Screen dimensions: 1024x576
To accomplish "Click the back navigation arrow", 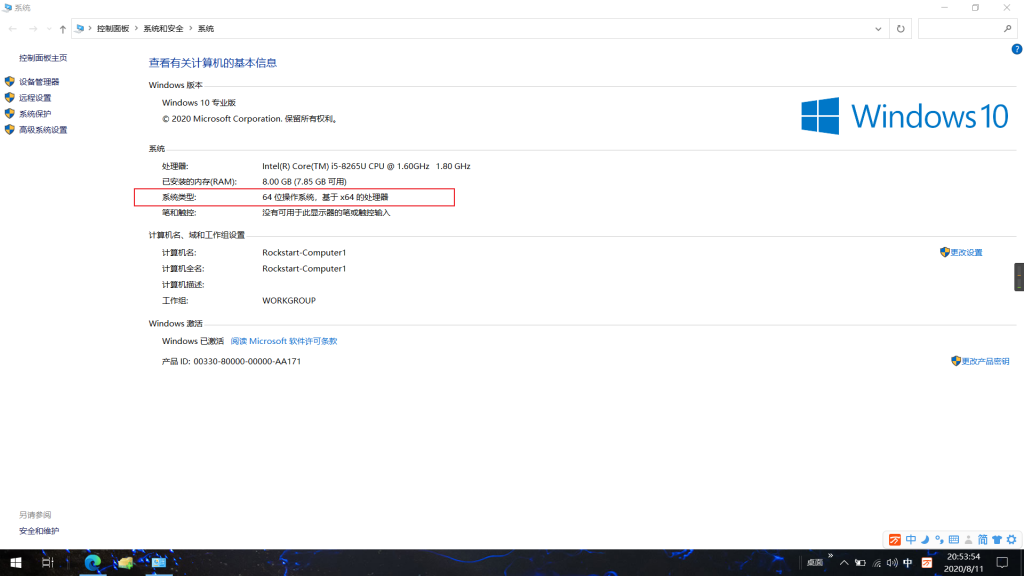I will pos(12,29).
